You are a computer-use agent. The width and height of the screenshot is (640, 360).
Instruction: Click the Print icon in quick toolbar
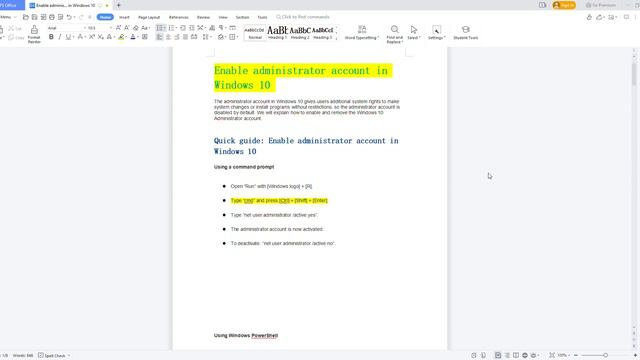(x=52, y=17)
